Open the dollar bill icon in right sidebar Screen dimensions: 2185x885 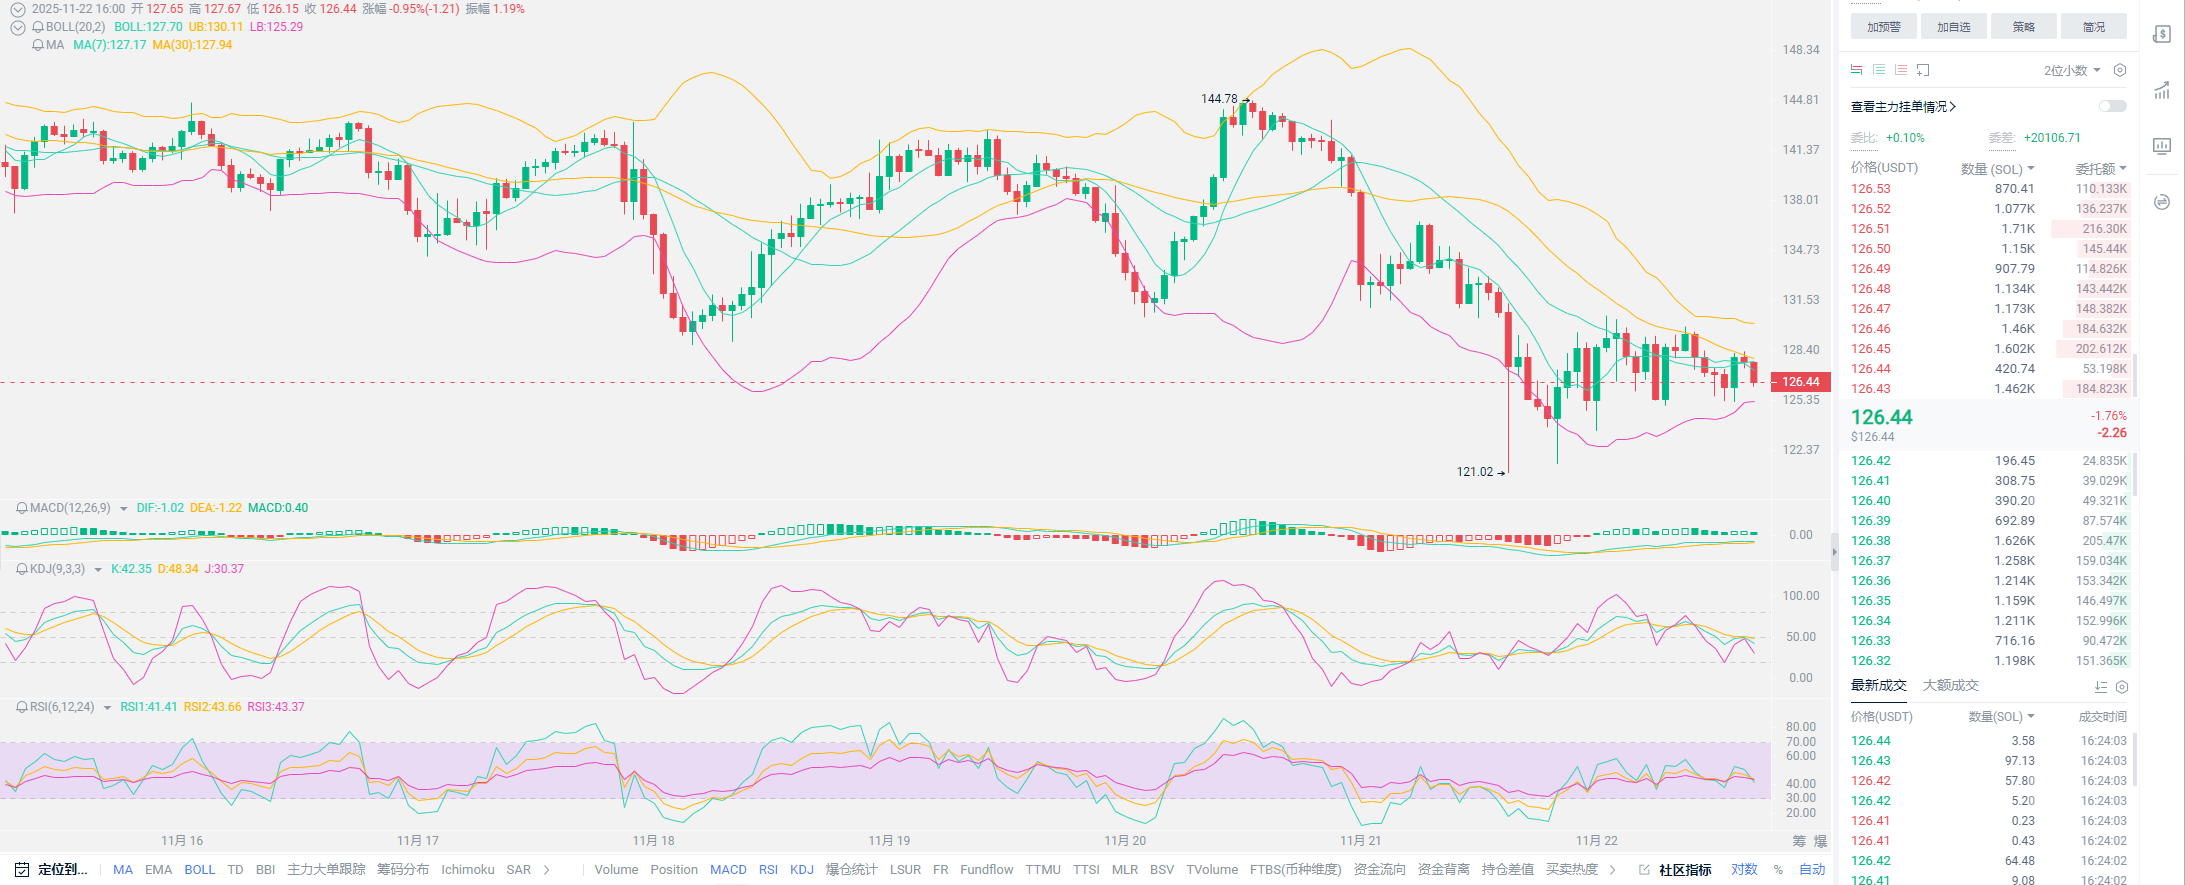click(2161, 35)
